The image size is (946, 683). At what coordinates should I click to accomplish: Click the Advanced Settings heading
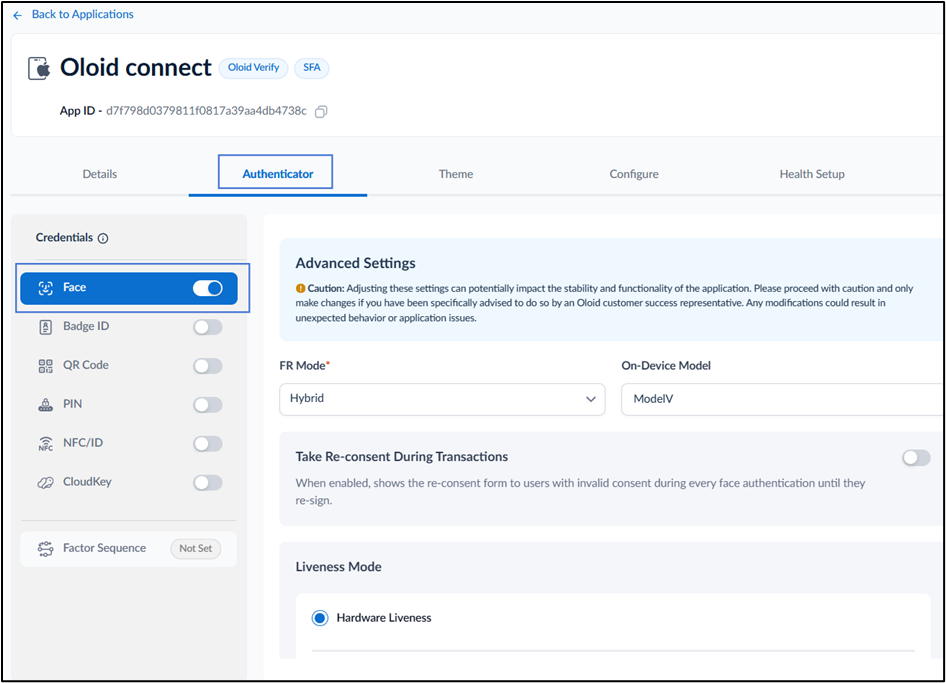pos(355,263)
